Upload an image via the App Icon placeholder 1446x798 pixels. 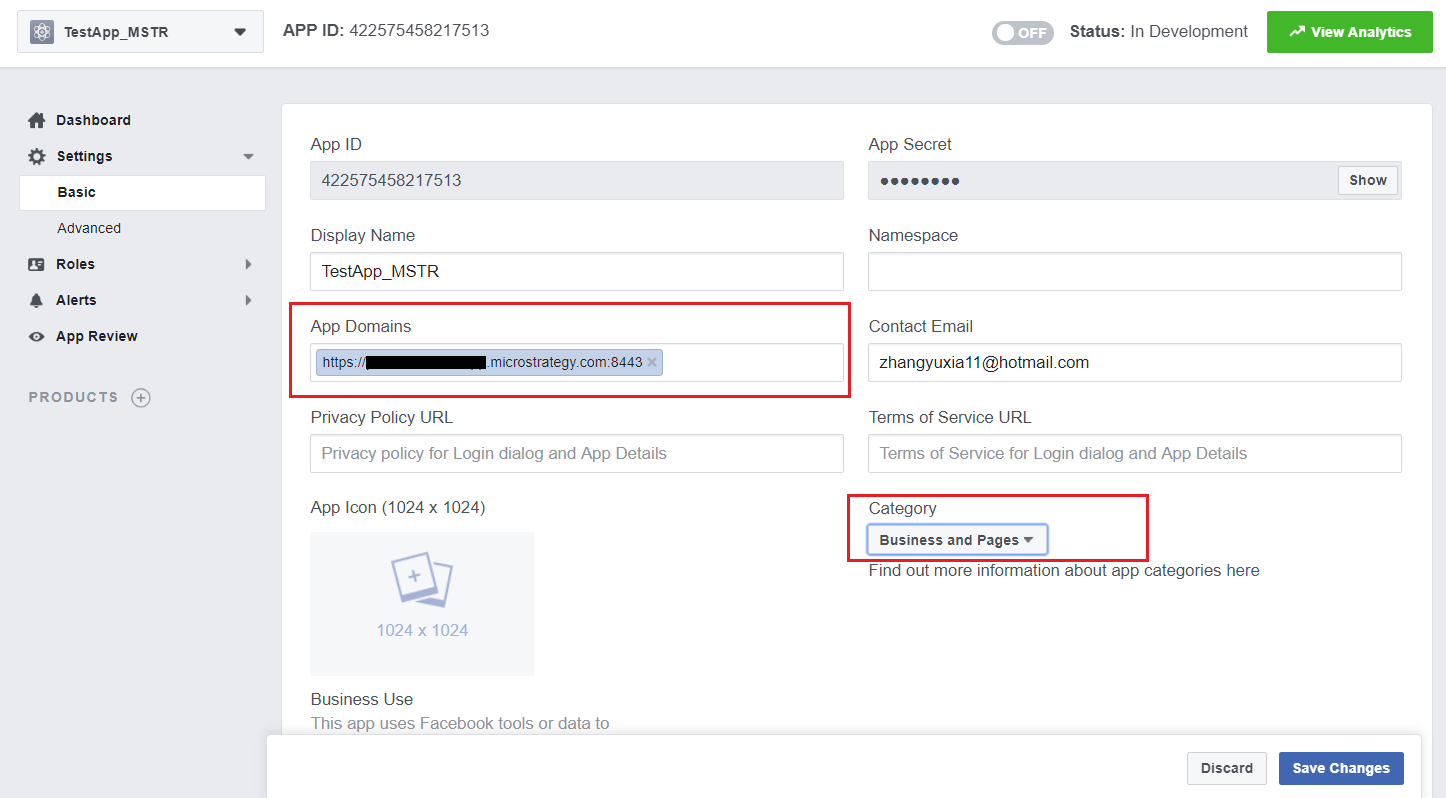click(x=422, y=603)
